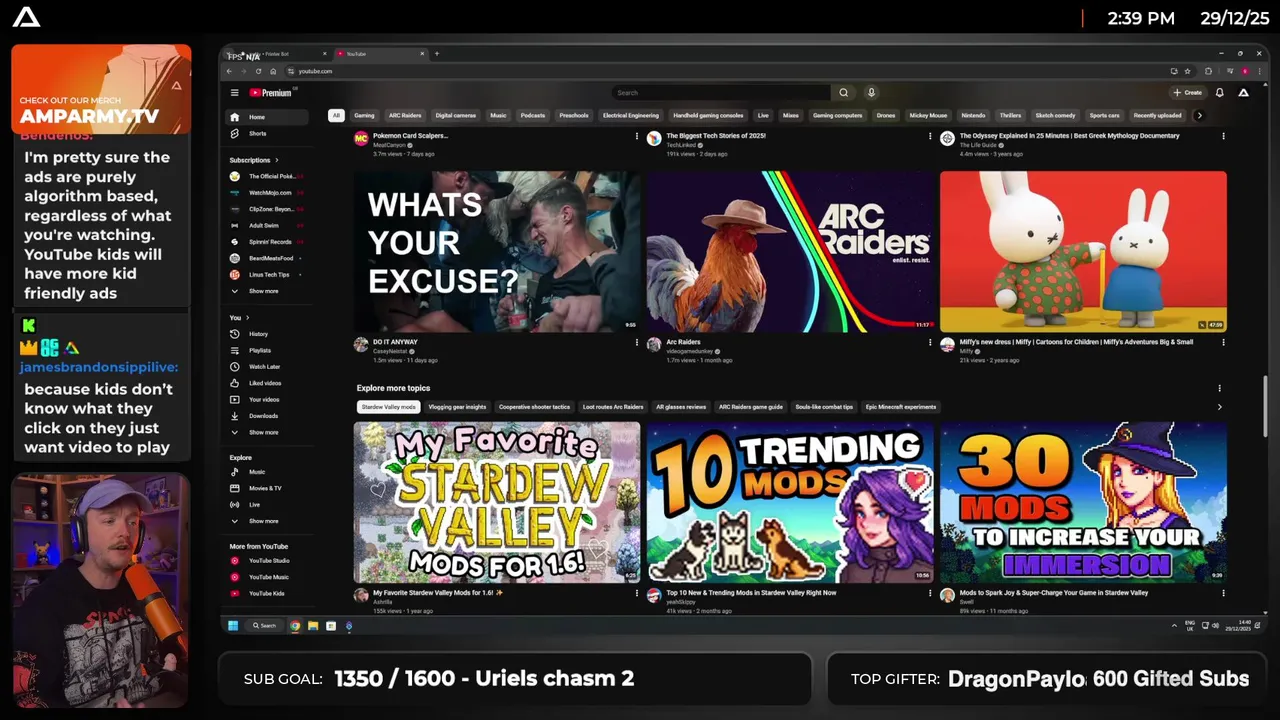Reload the page with the refresh icon
The width and height of the screenshot is (1280, 720).
pos(258,71)
